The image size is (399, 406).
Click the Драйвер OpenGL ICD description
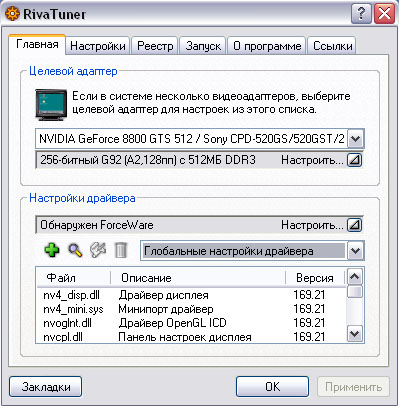172,323
